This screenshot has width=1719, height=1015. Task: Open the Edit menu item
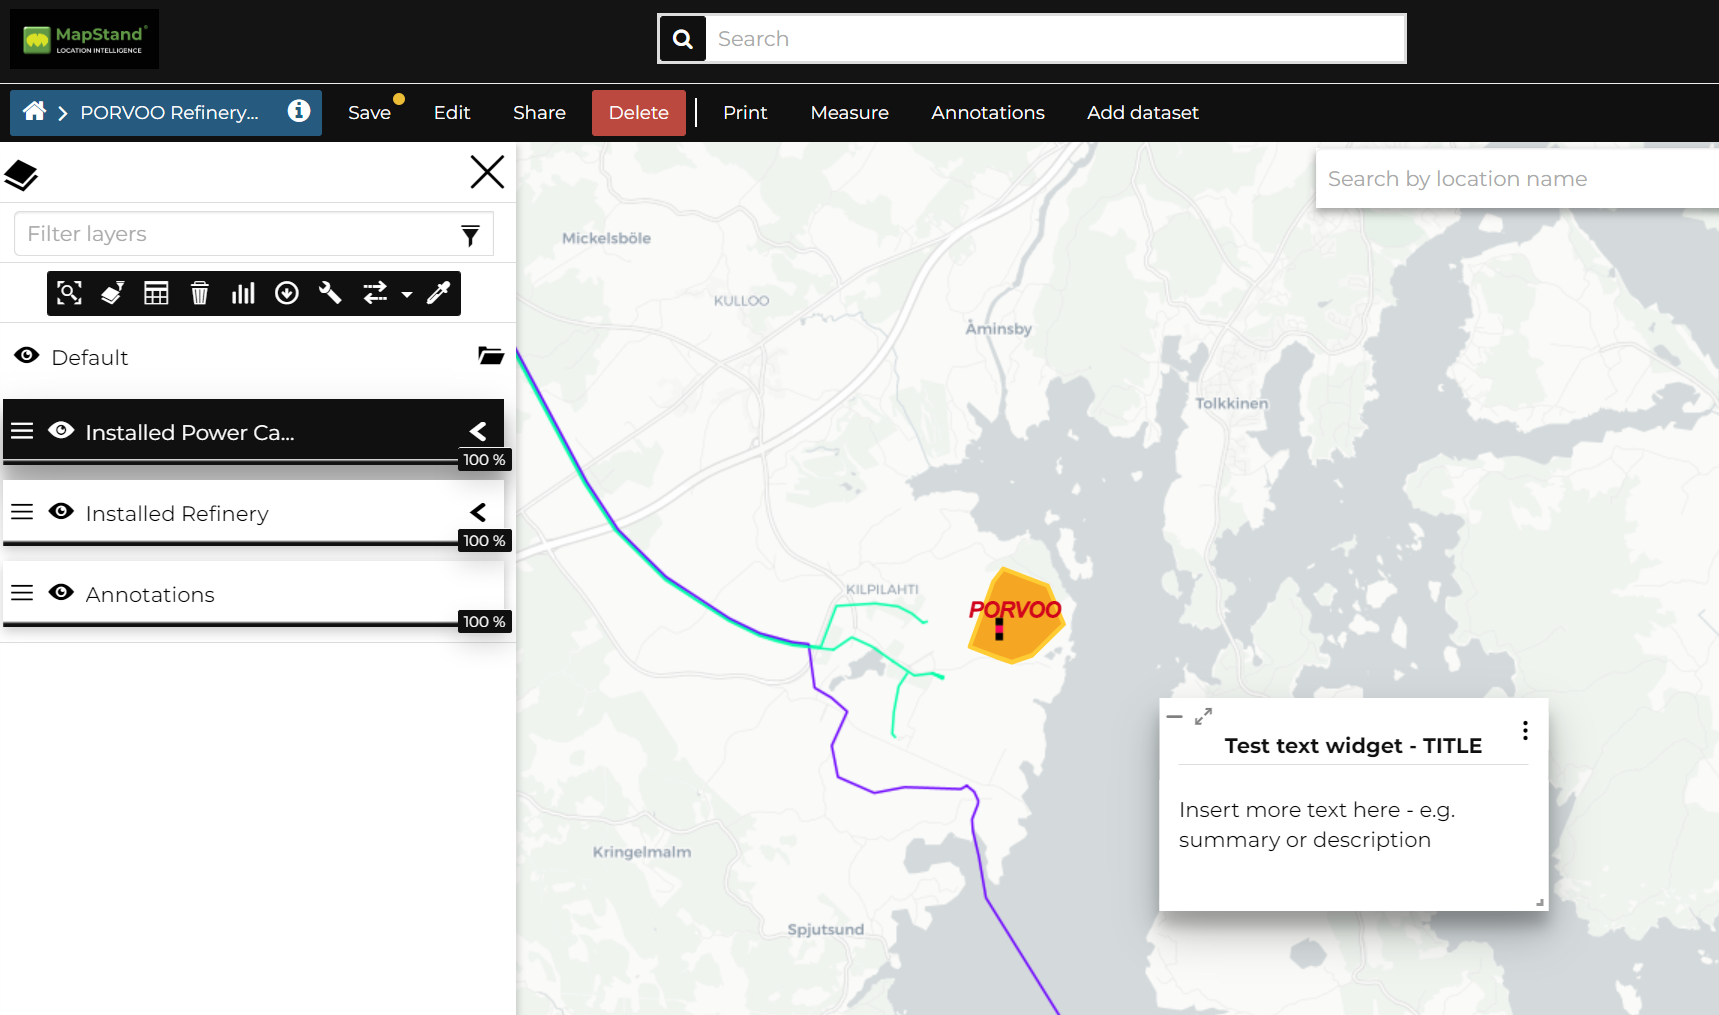452,113
